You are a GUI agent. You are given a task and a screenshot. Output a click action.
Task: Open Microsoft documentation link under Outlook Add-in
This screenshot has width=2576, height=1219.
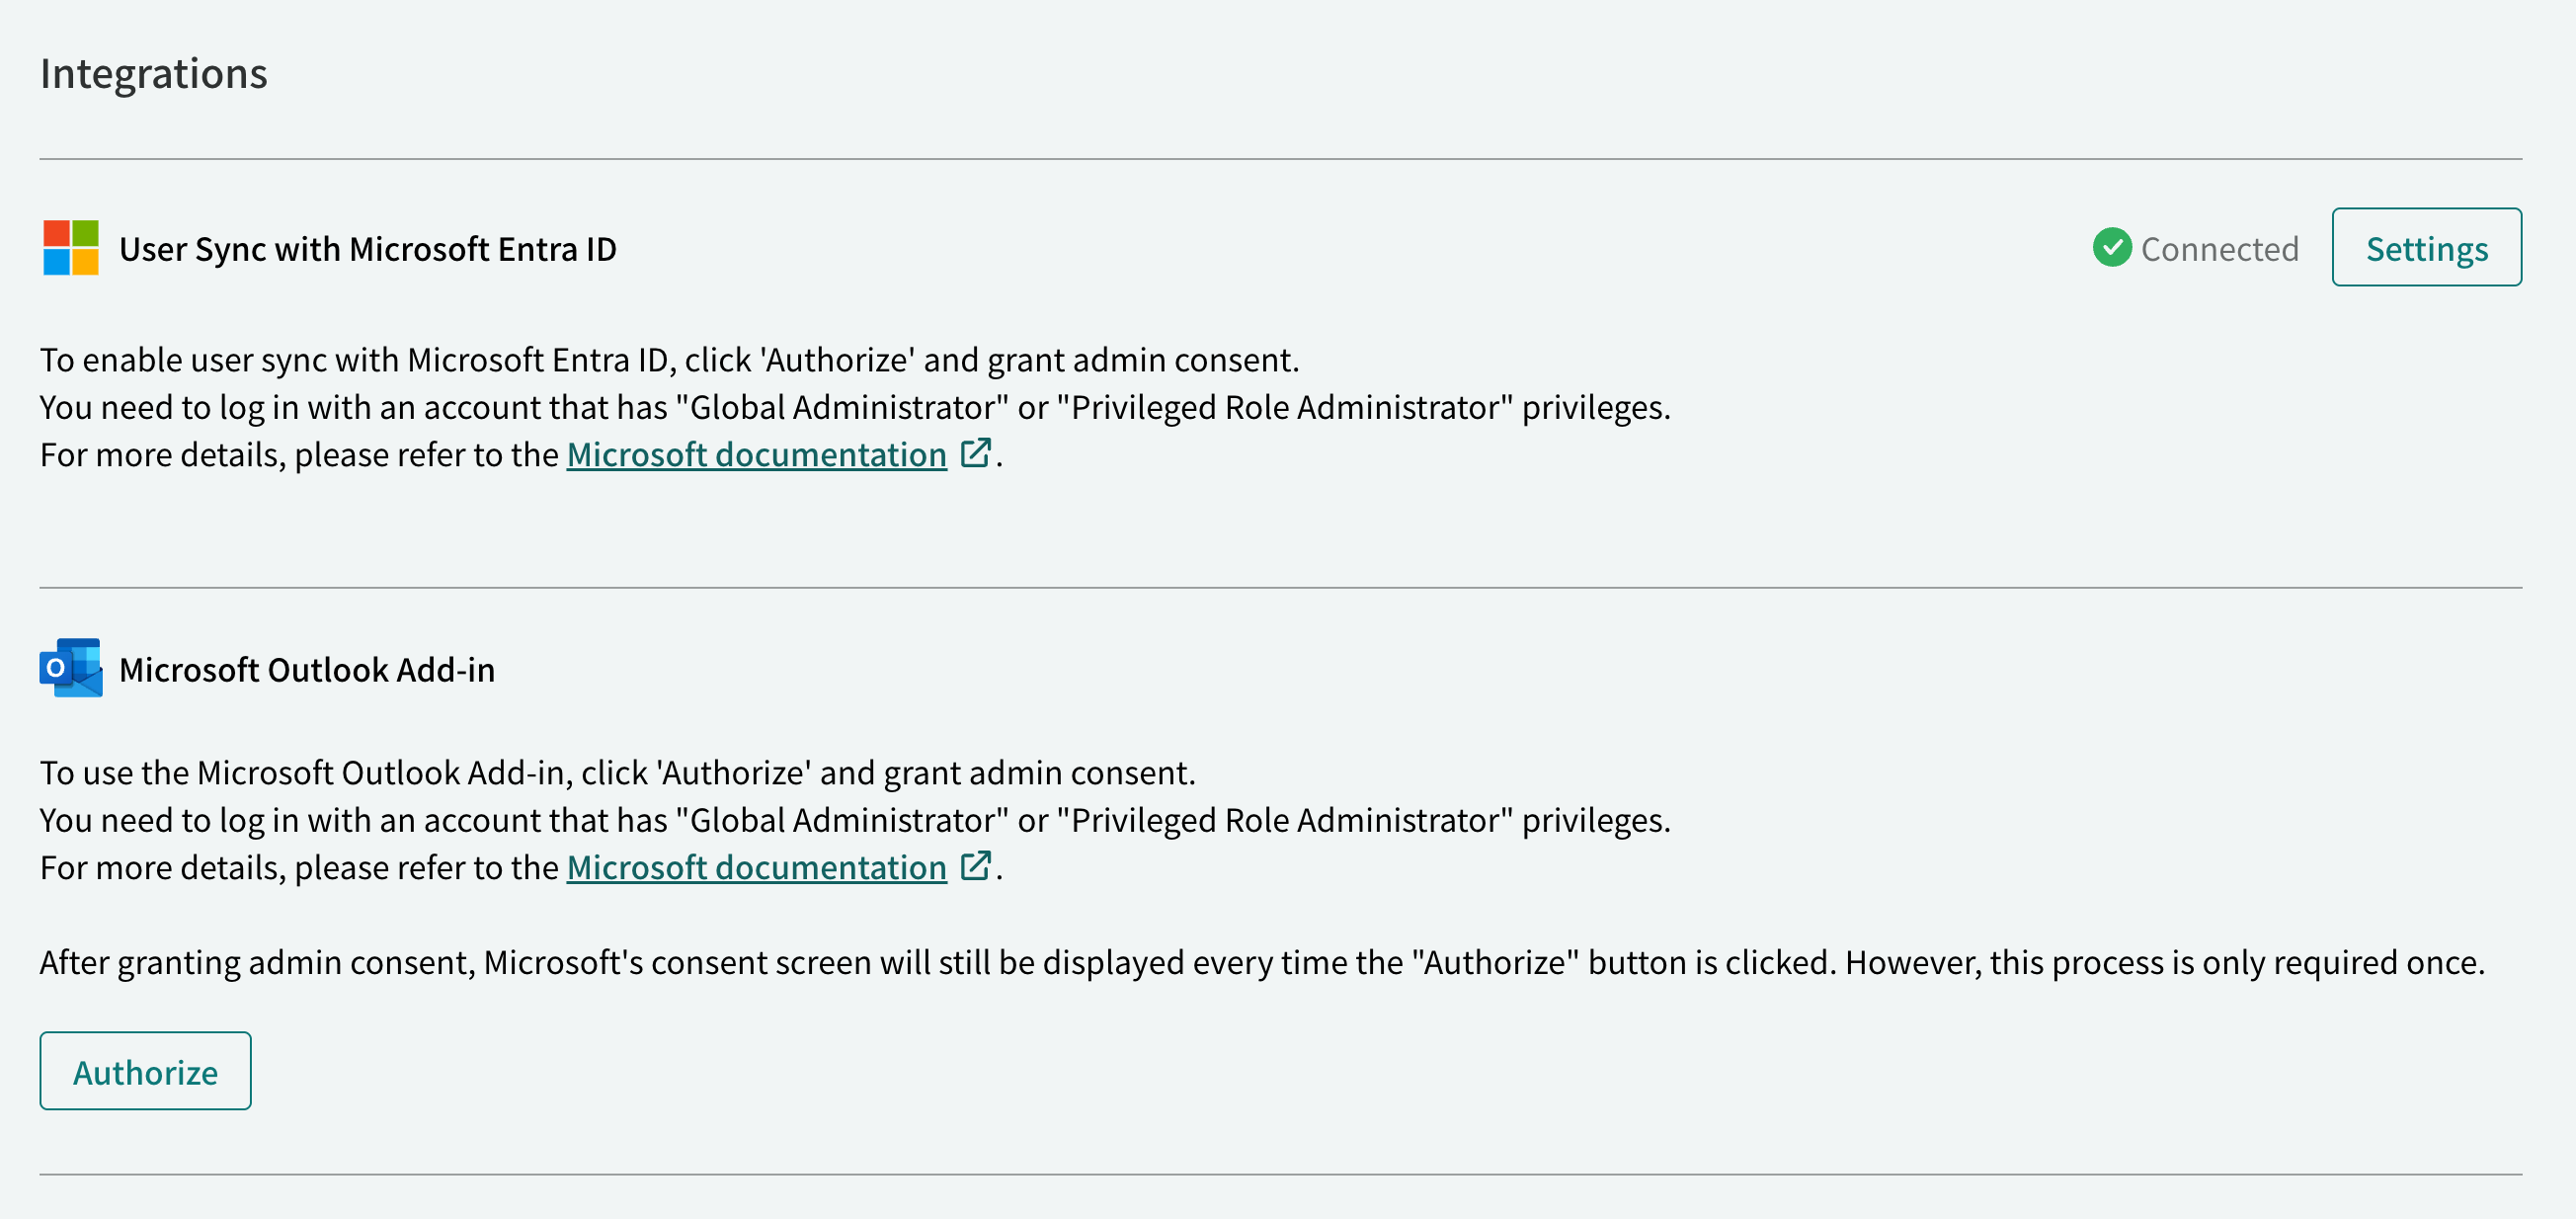(x=756, y=868)
